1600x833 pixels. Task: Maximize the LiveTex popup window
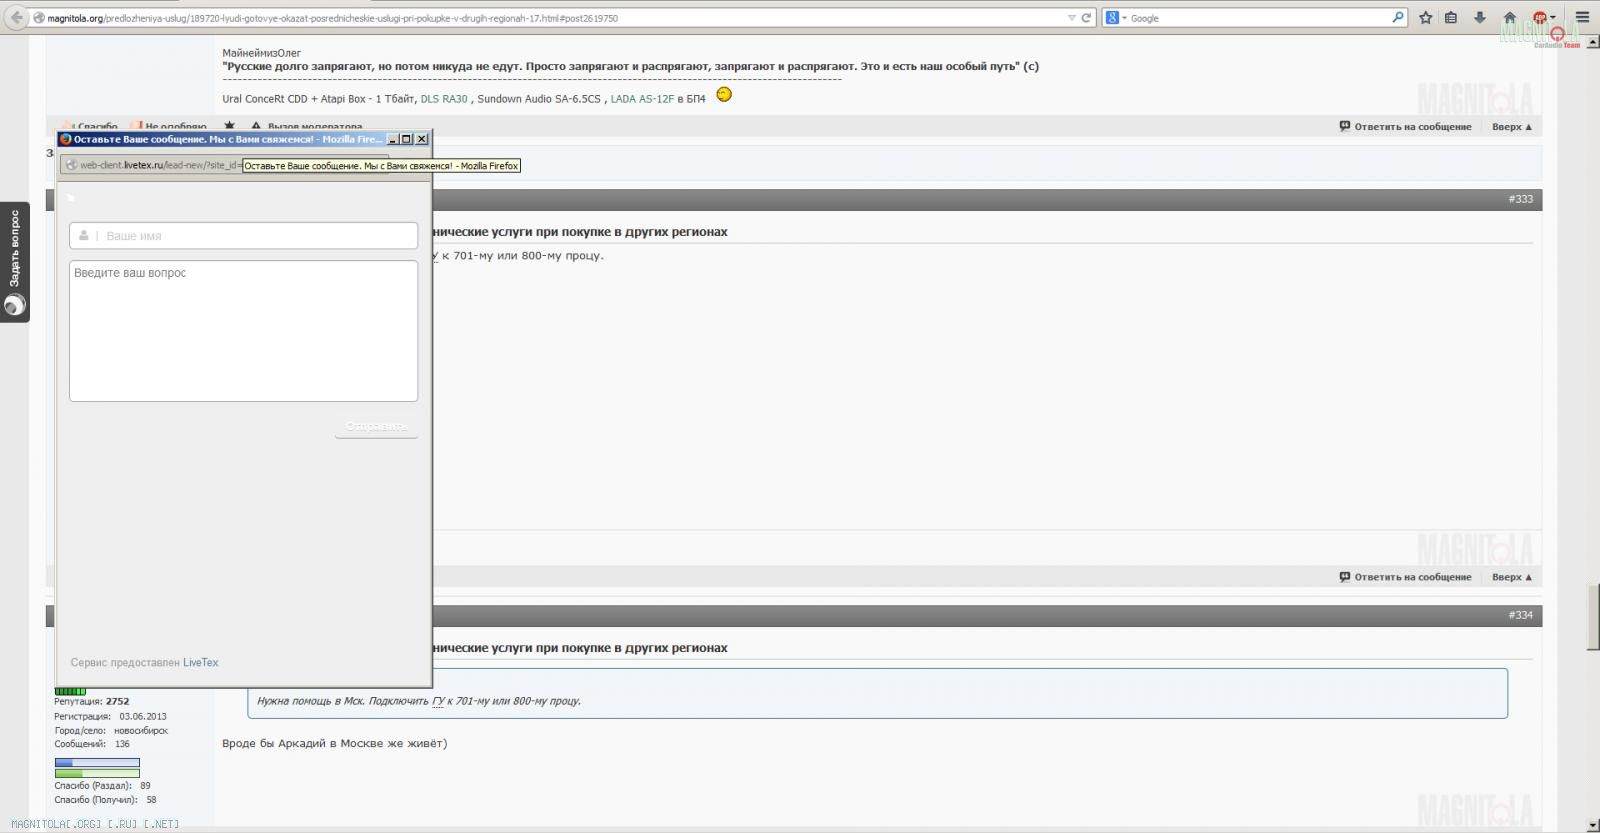point(406,139)
